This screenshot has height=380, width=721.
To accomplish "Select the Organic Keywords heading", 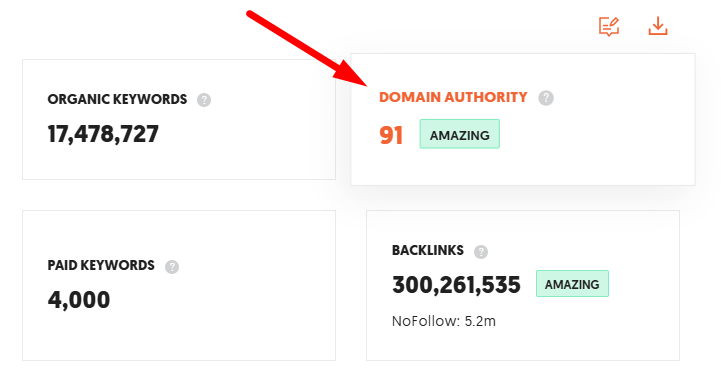I will [117, 99].
